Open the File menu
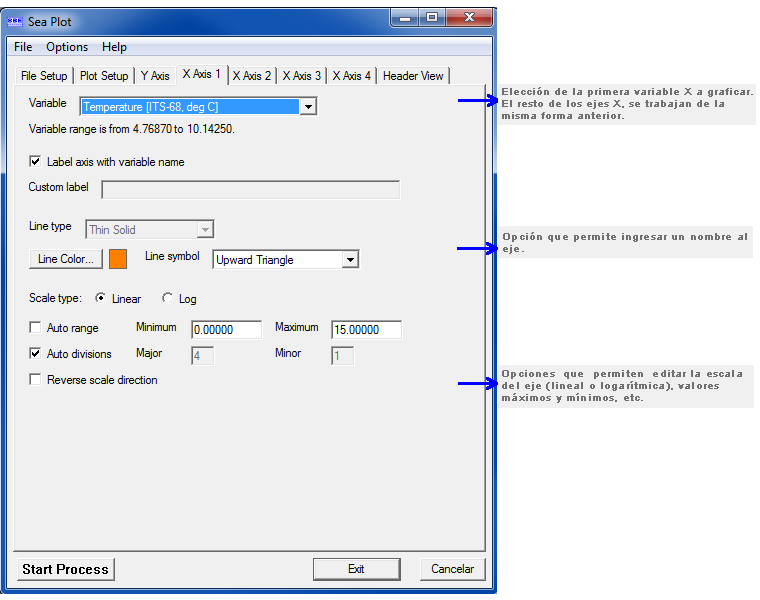The height and width of the screenshot is (600, 760). (x=23, y=47)
